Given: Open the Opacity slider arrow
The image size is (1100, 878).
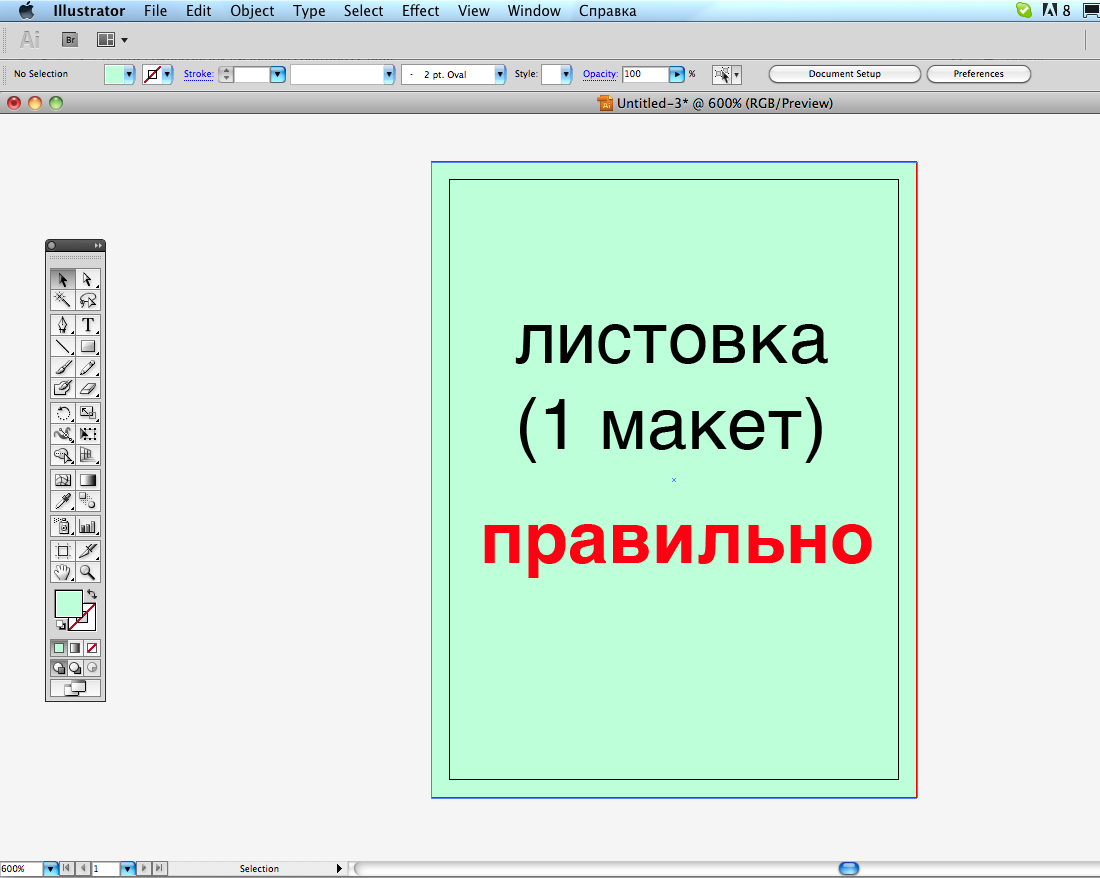Looking at the screenshot, I should (676, 74).
